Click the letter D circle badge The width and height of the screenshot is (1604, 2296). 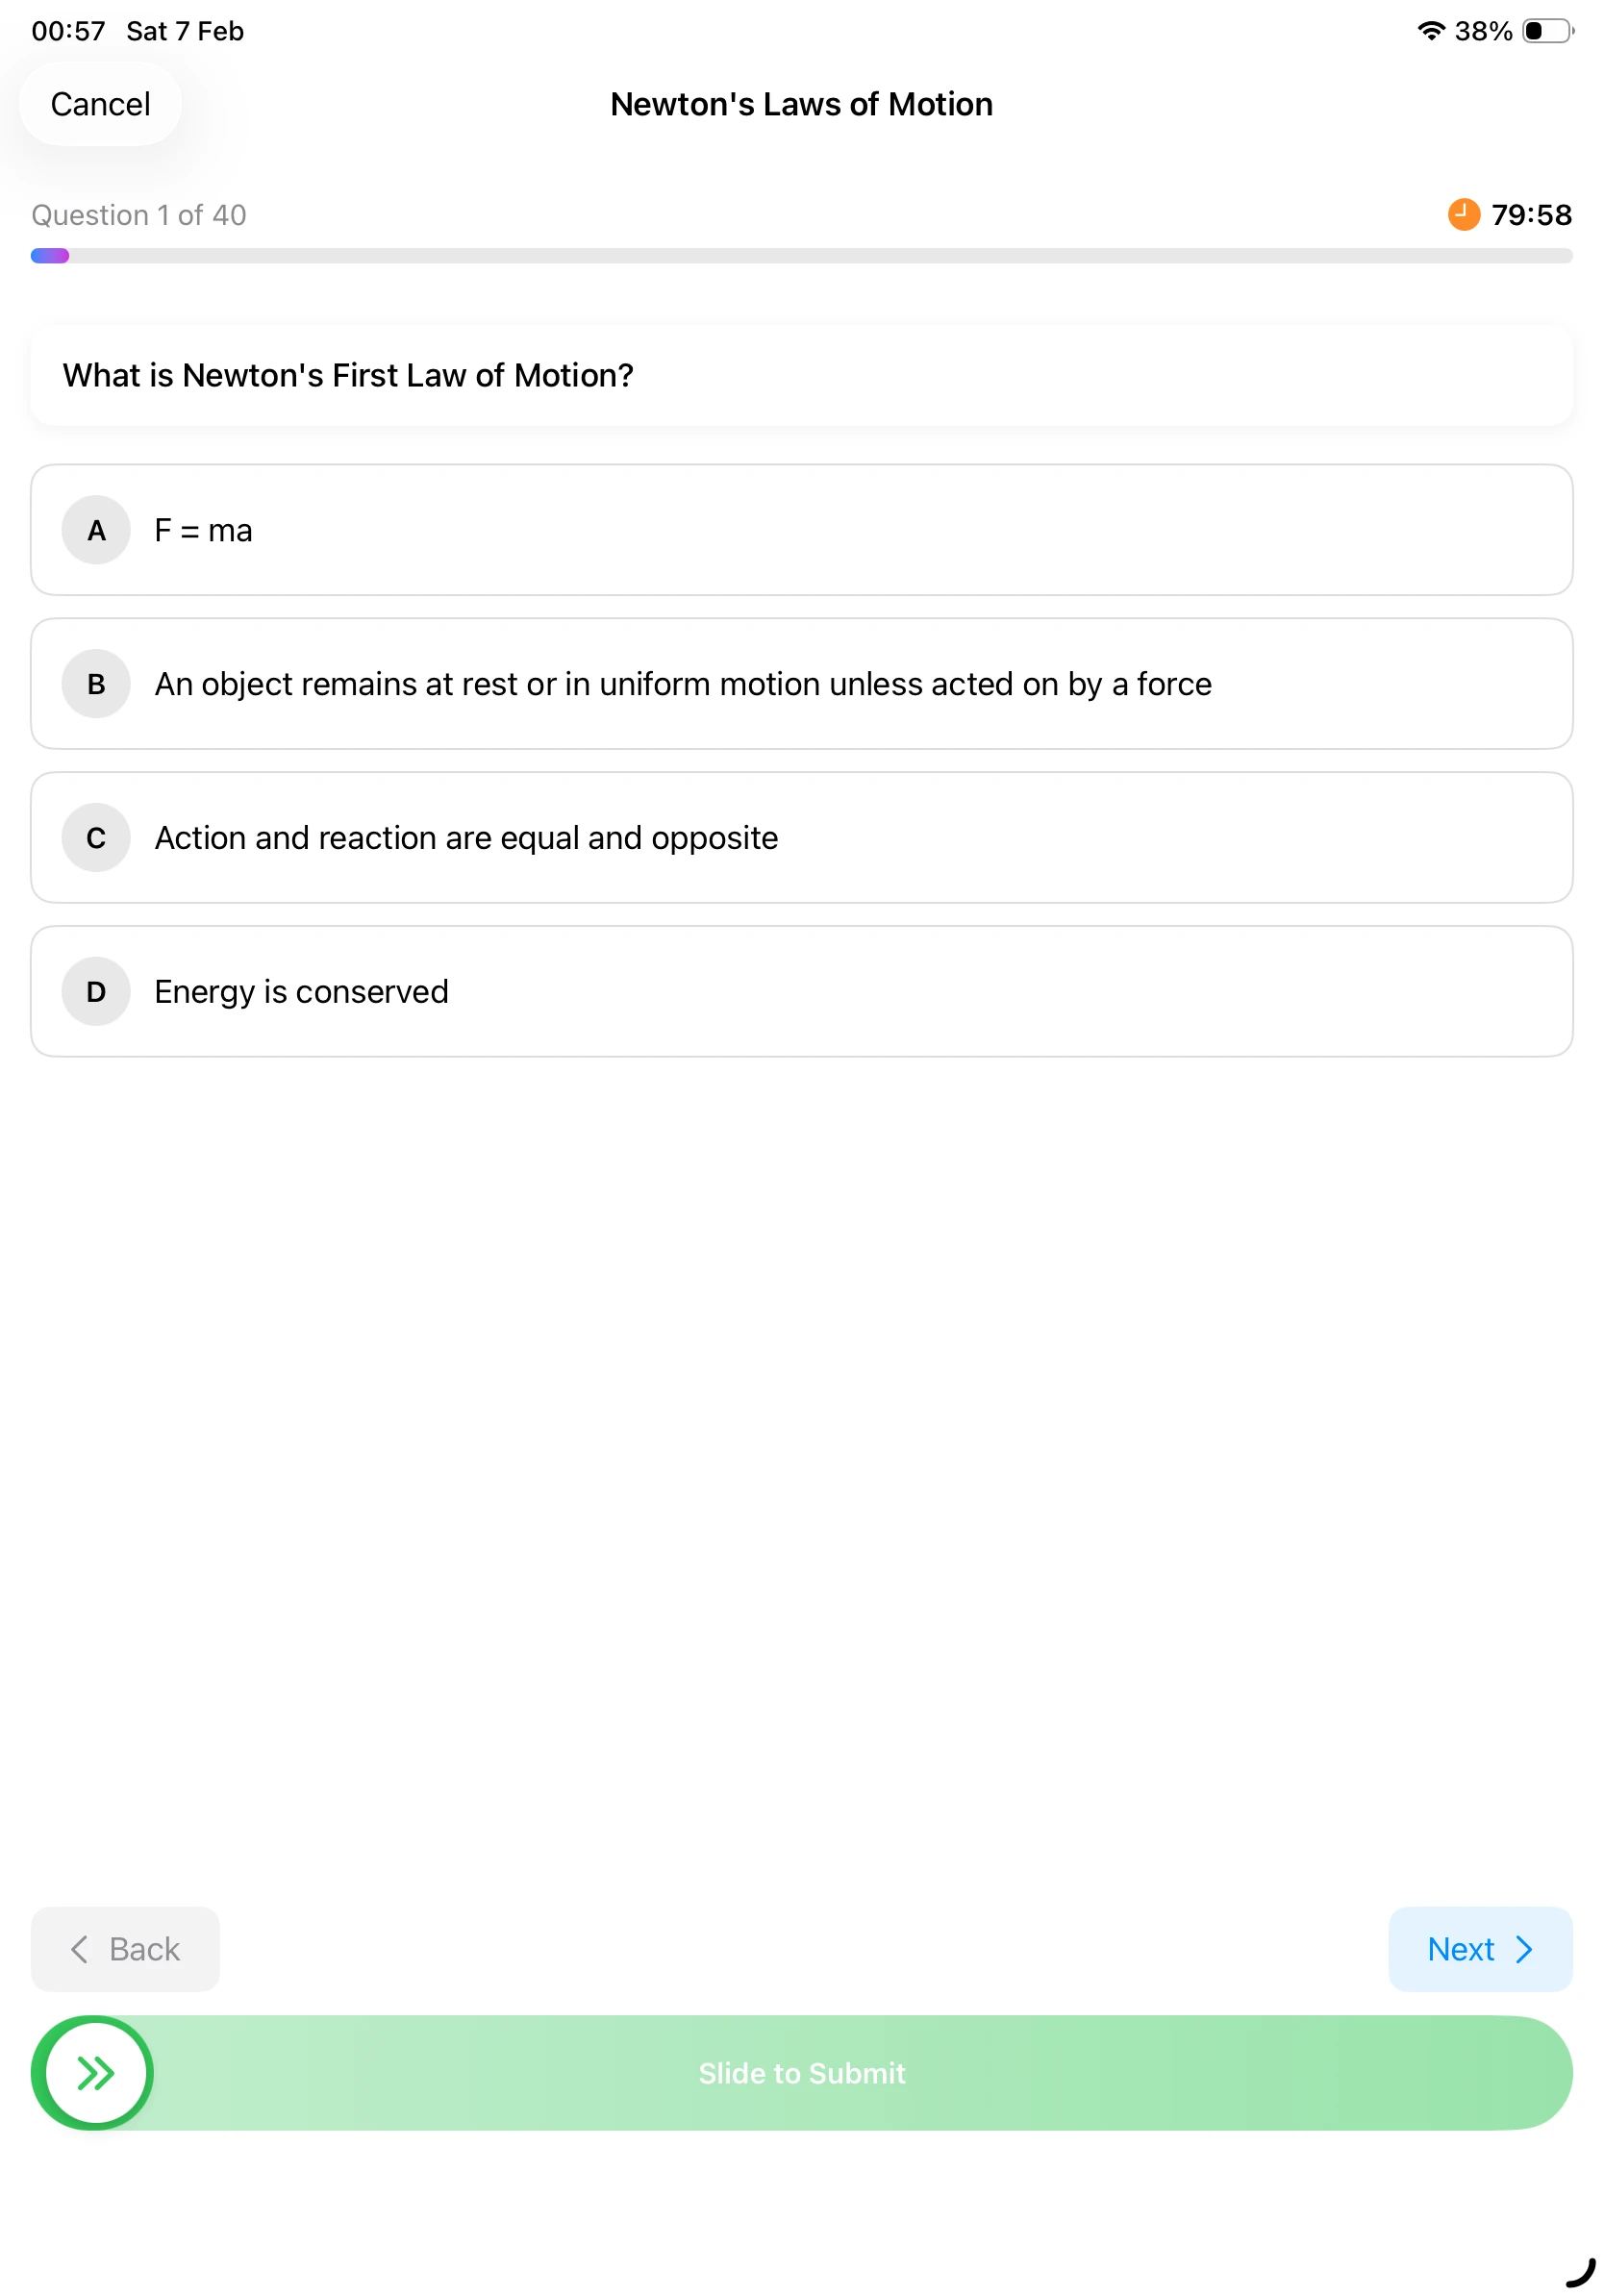click(95, 991)
